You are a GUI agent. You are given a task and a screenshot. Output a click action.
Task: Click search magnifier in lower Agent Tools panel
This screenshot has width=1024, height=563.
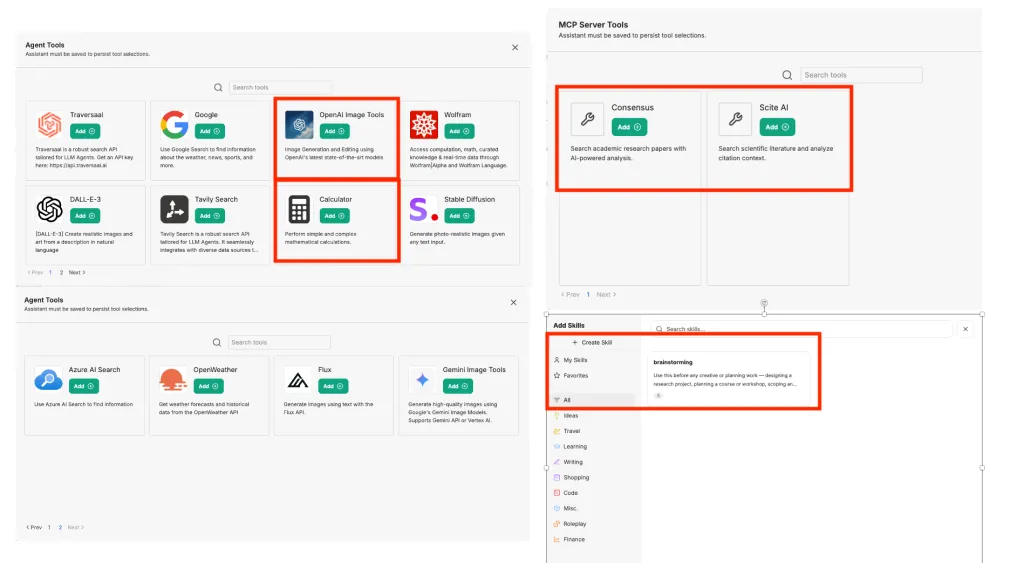tap(217, 342)
